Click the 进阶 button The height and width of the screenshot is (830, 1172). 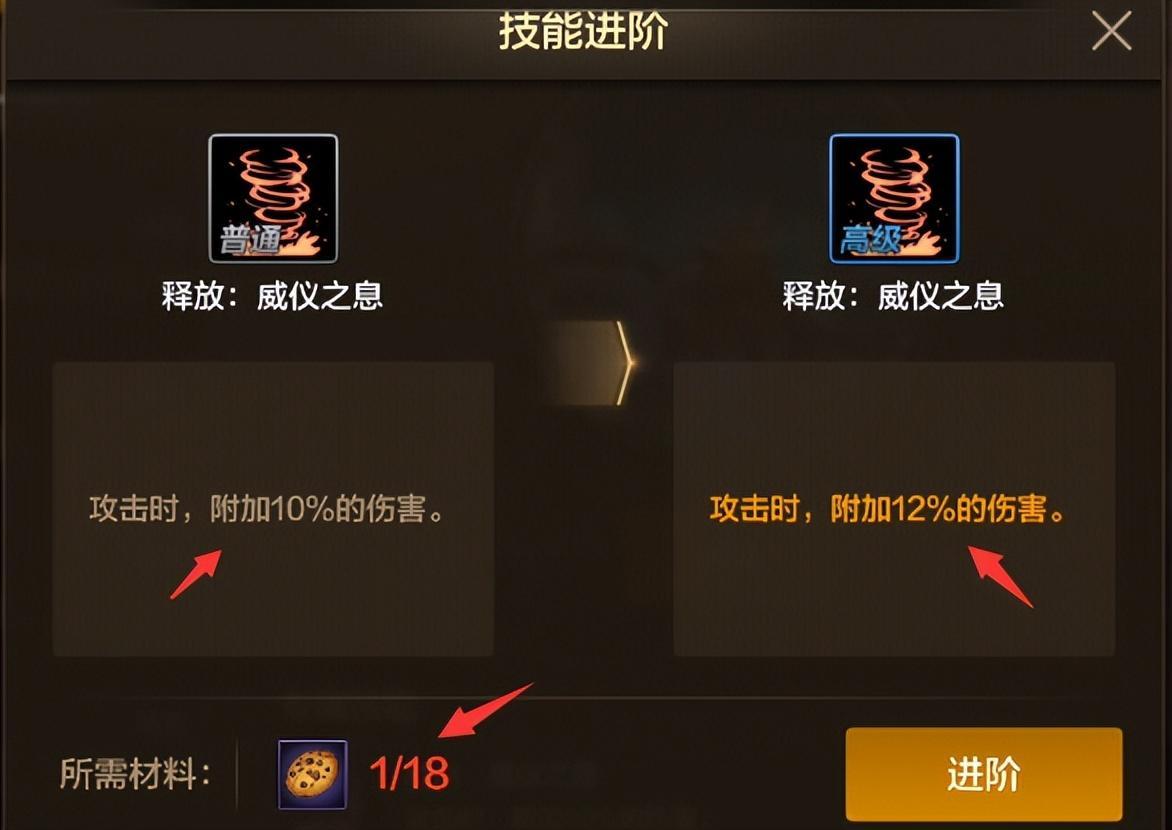point(984,774)
